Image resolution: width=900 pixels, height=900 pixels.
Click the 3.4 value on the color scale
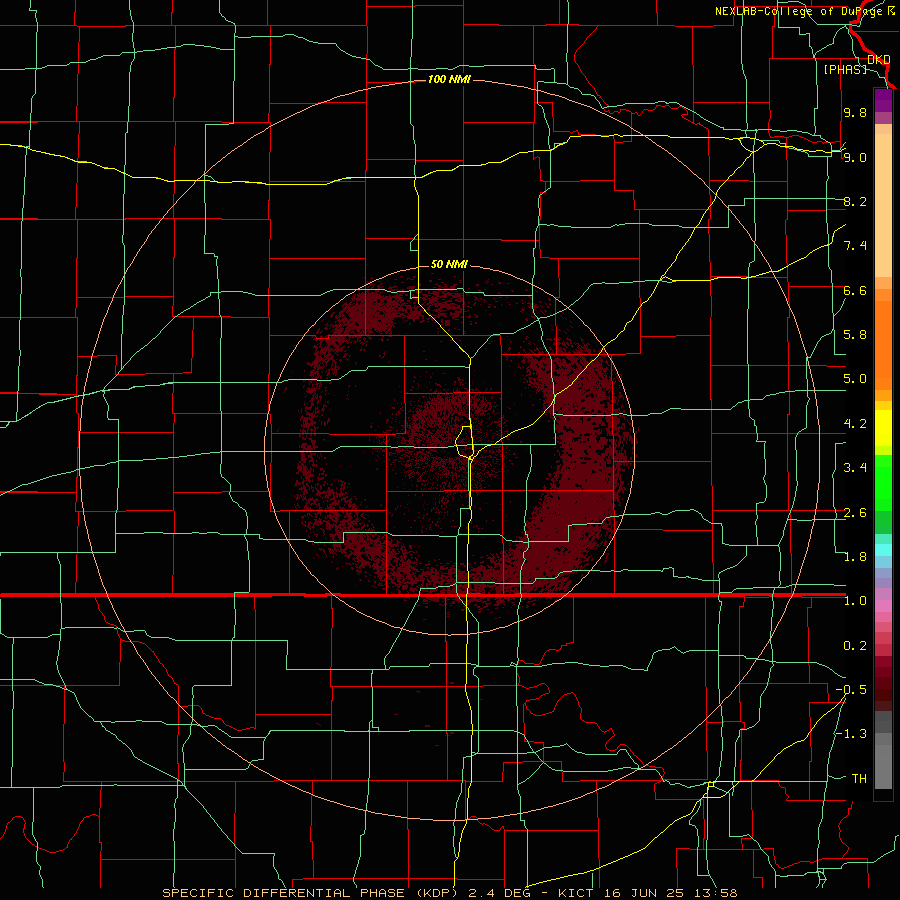855,468
